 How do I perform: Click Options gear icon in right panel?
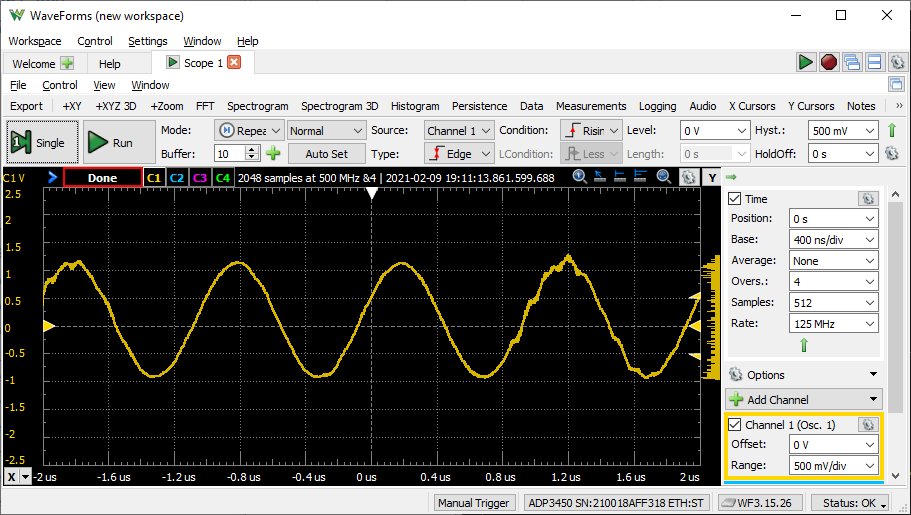736,374
